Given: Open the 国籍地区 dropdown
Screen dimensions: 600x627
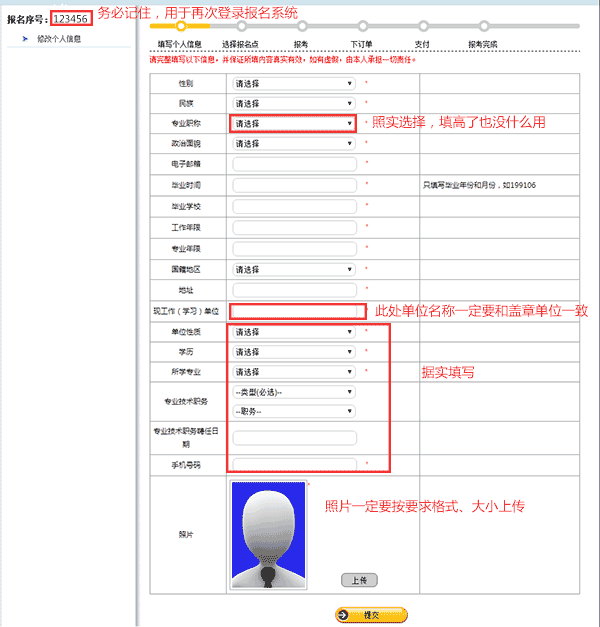Looking at the screenshot, I should click(294, 269).
